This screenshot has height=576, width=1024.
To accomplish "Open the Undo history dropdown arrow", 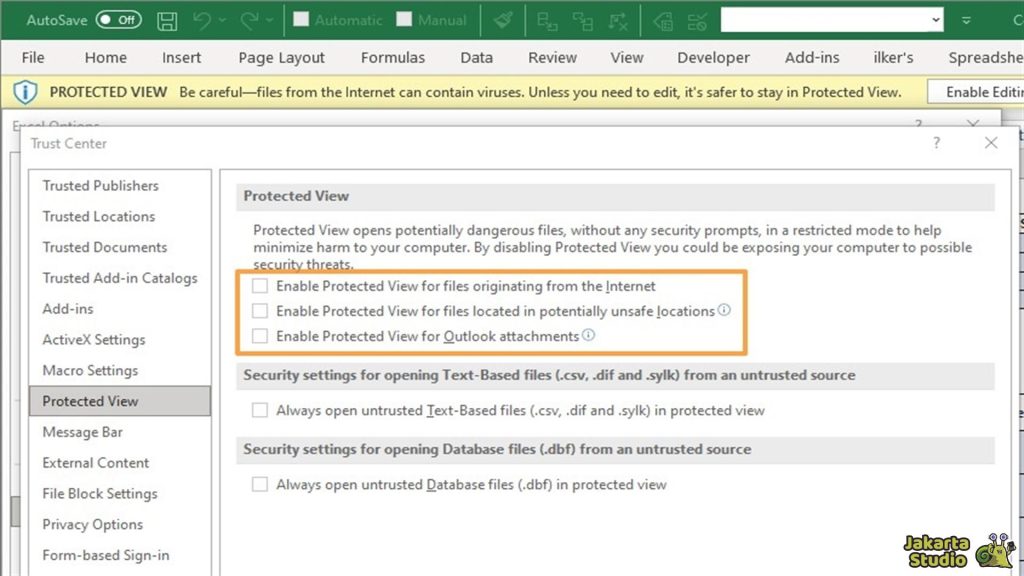I will (x=222, y=20).
